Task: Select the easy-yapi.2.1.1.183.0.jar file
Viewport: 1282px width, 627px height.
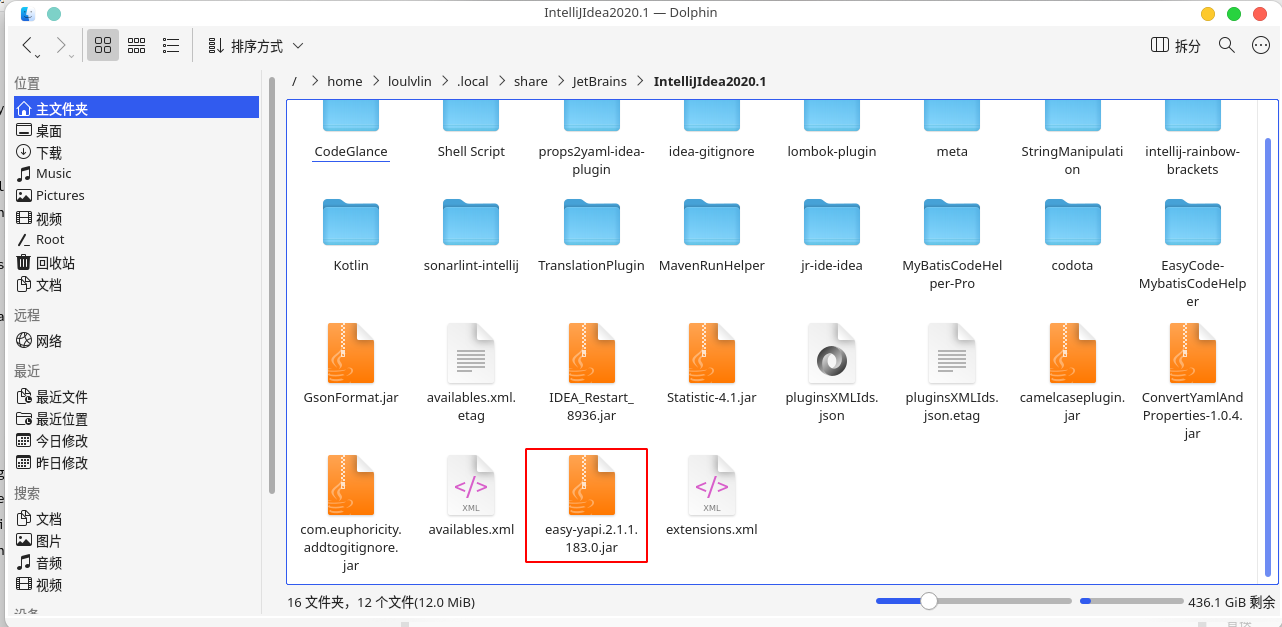Action: (x=591, y=506)
